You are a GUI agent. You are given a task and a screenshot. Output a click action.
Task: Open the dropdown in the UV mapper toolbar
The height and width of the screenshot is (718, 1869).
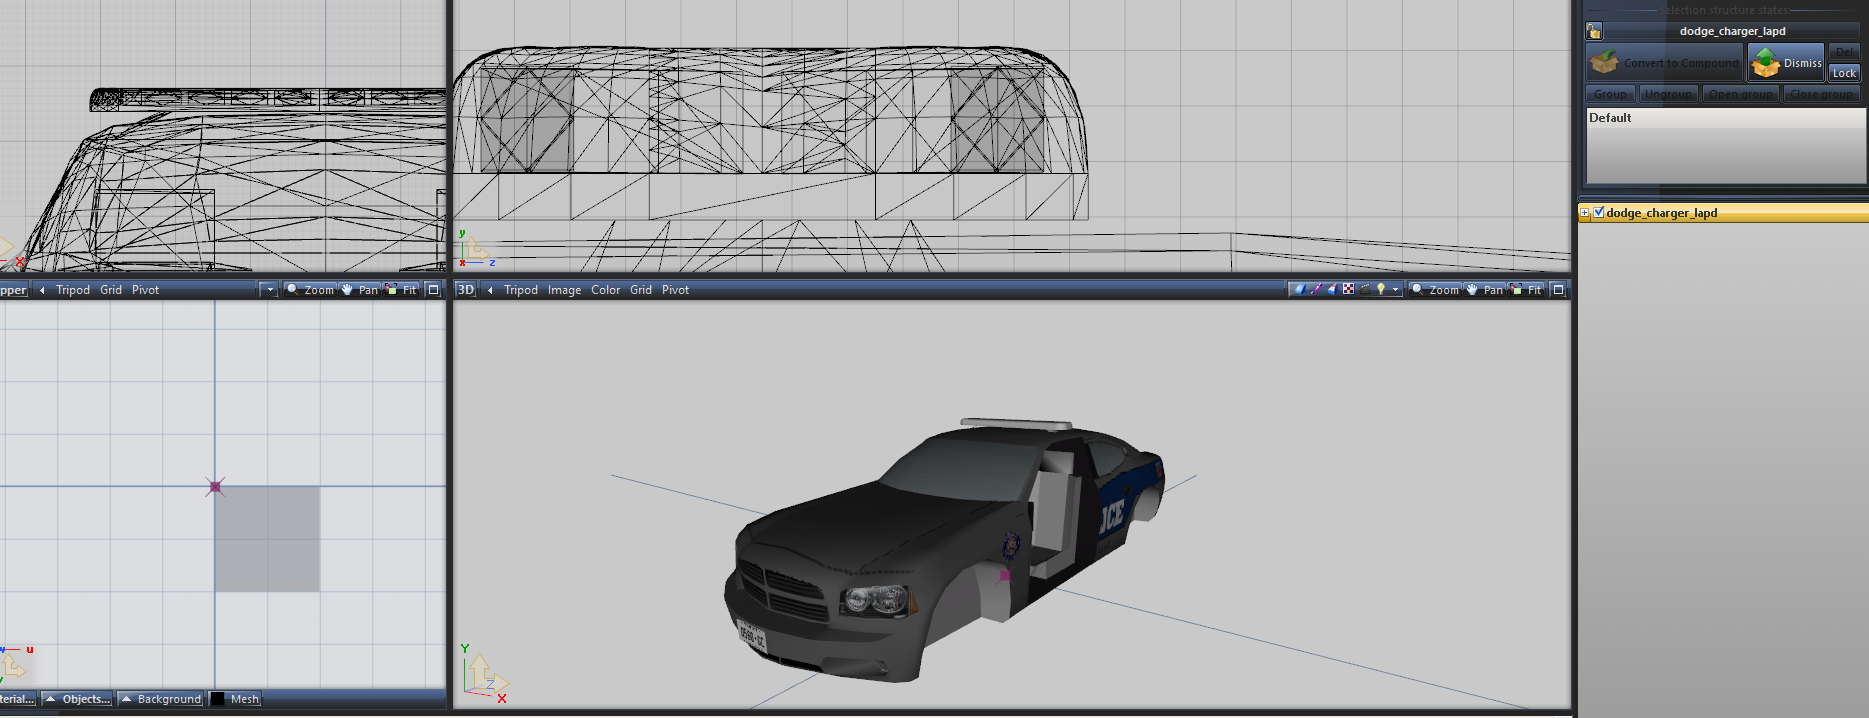(268, 289)
